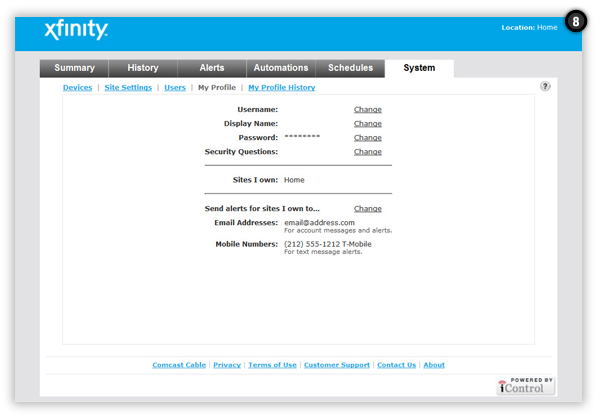Open the Comcast Cable footer link
Image resolution: width=600 pixels, height=416 pixels.
coord(179,365)
